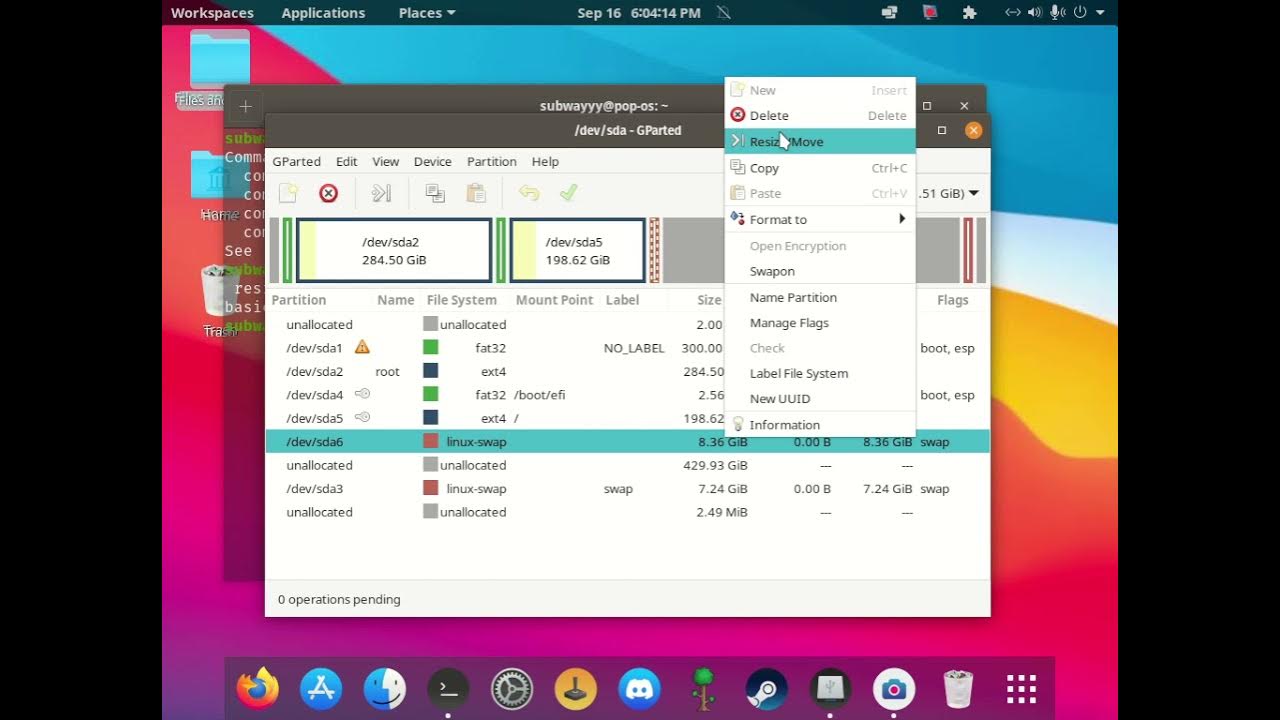Select the /dev/sda2 block in the disk map
1280x720 pixels.
click(394, 250)
